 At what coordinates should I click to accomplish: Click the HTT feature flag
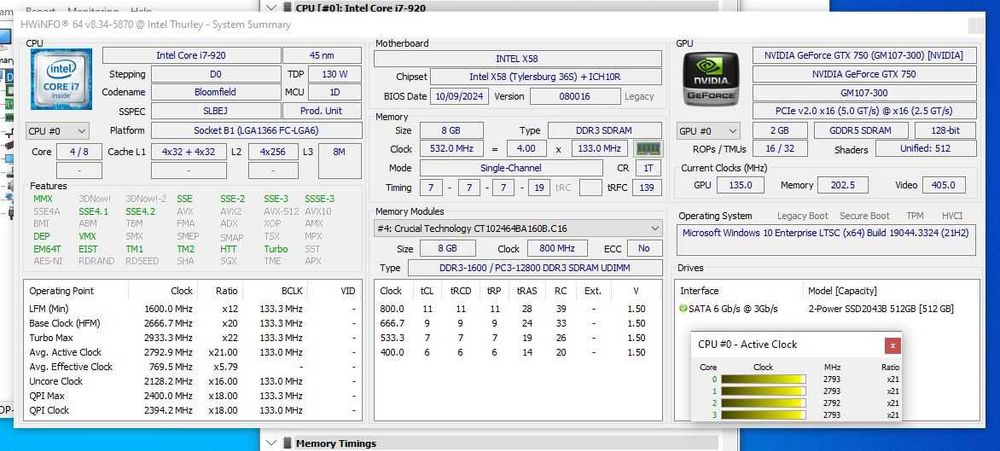click(x=228, y=249)
